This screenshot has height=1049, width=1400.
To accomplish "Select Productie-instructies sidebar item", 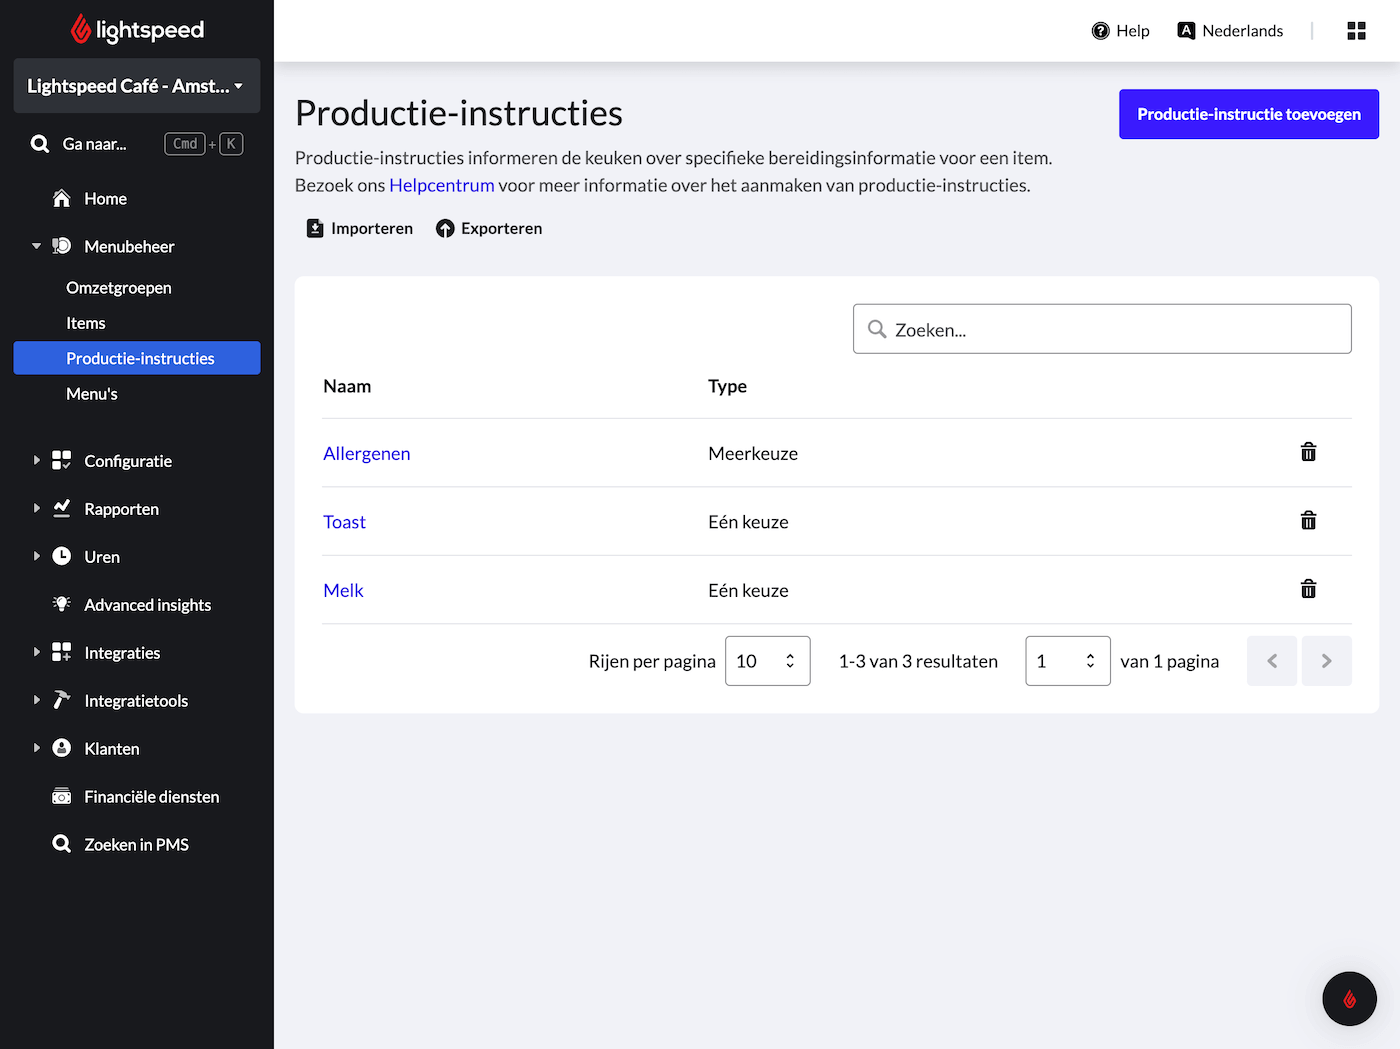I will click(x=137, y=358).
